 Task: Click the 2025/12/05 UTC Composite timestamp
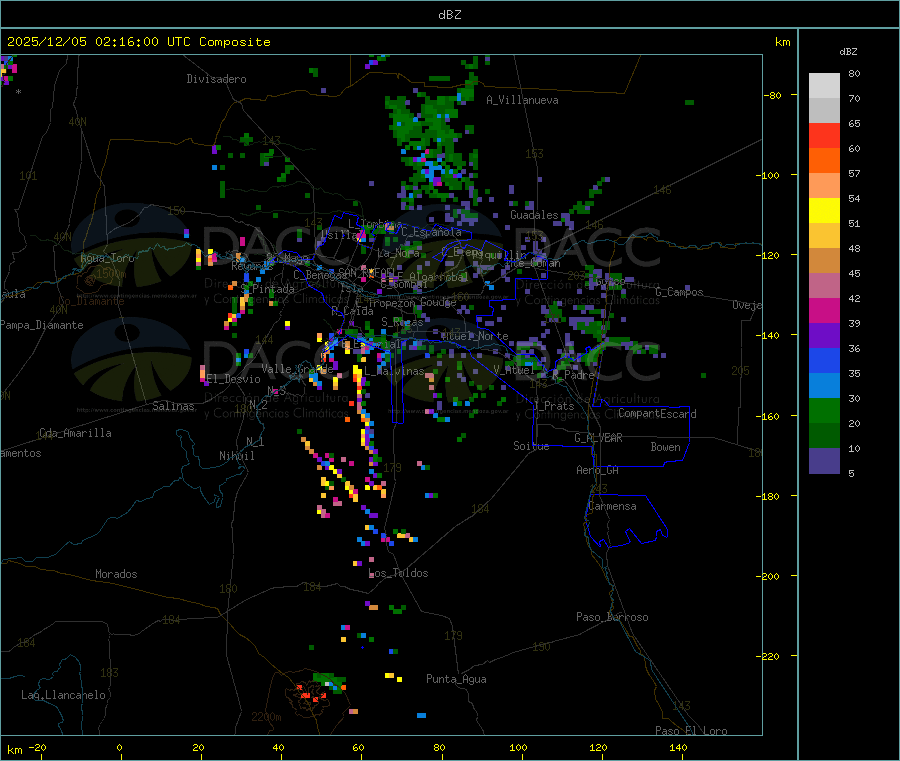pos(138,42)
